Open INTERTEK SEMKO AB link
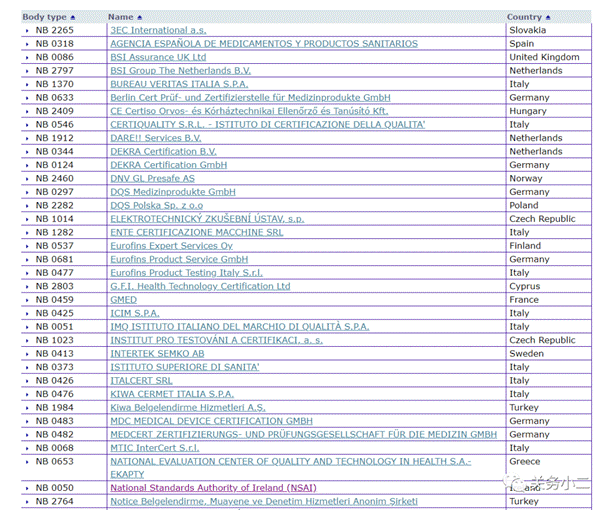The width and height of the screenshot is (610, 510). [157, 354]
